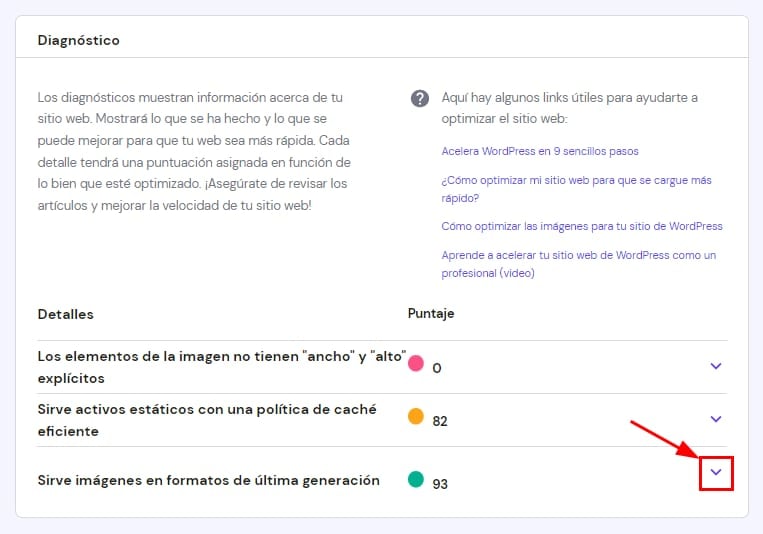Click the "Puntaje" column header
763x534 pixels.
point(431,313)
